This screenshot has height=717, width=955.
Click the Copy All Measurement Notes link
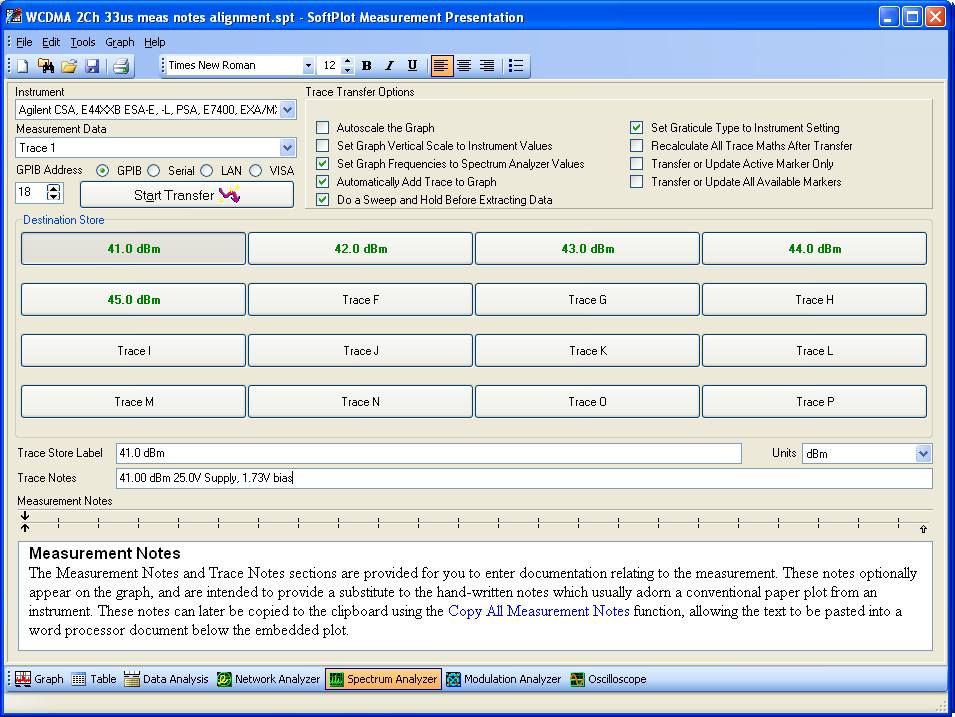click(538, 611)
